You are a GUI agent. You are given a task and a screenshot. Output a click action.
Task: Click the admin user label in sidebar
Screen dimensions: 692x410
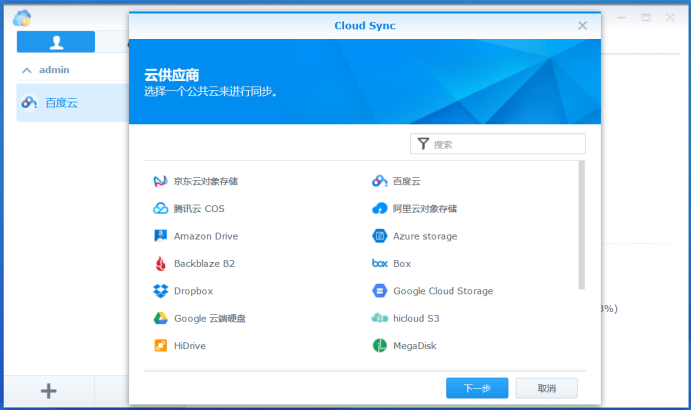tap(54, 70)
